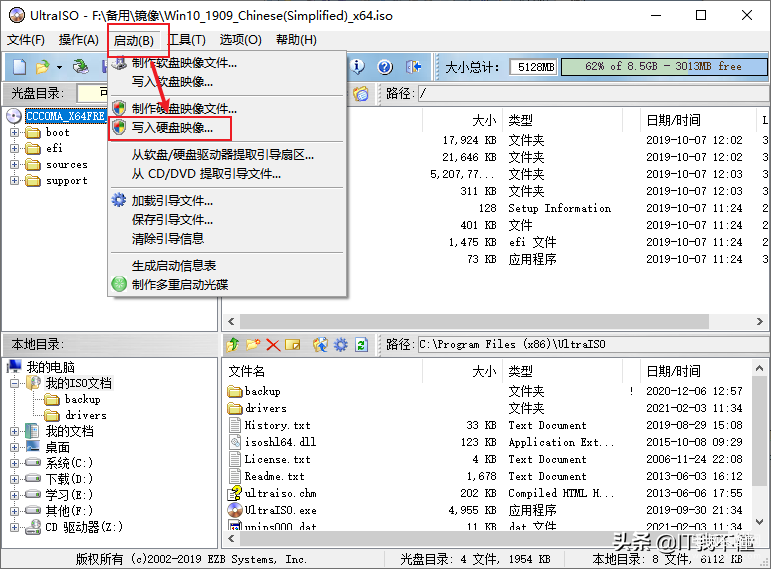The height and width of the screenshot is (569, 771).
Task: Expand the 系统(C:) drive node
Action: point(14,463)
